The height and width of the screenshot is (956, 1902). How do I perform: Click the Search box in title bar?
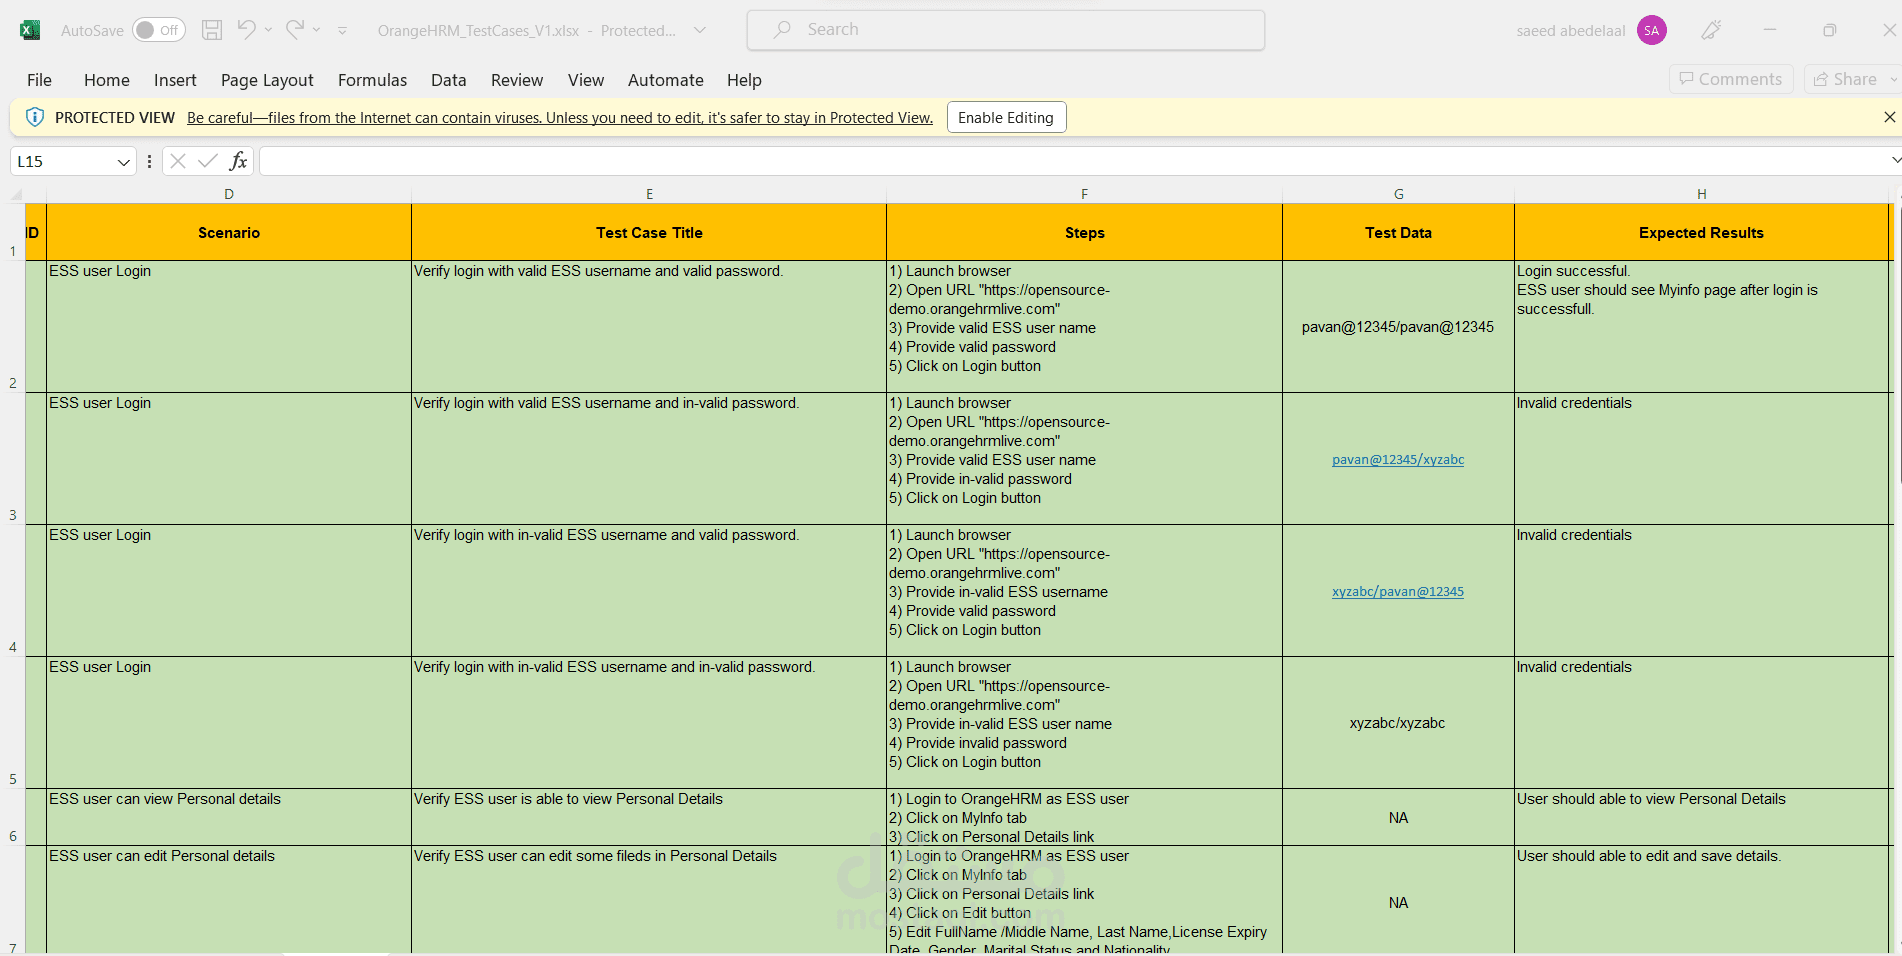[x=1006, y=30]
